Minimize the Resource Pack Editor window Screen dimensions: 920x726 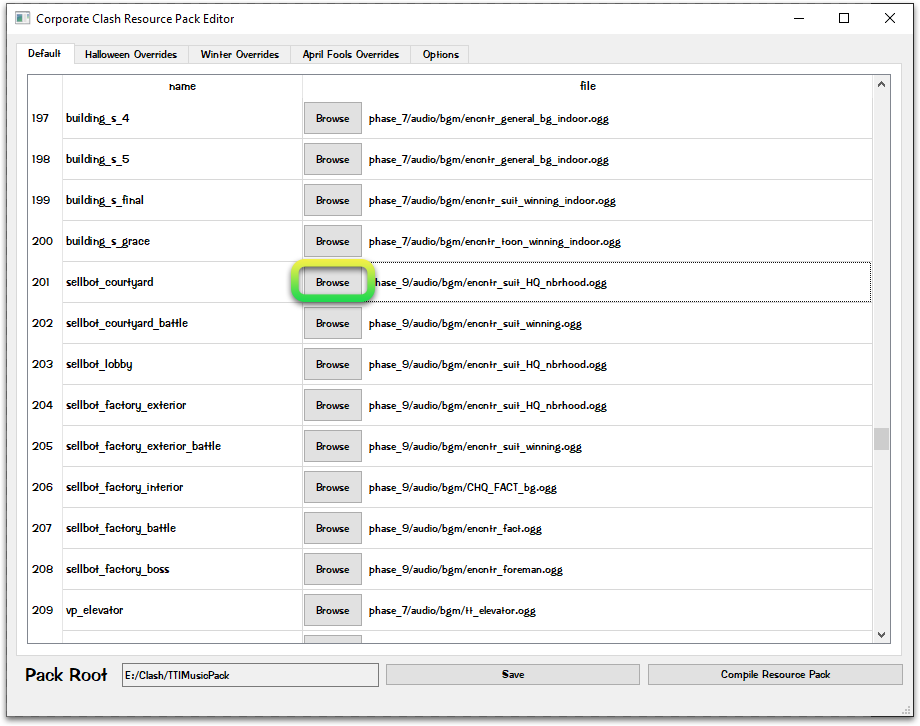[x=799, y=18]
